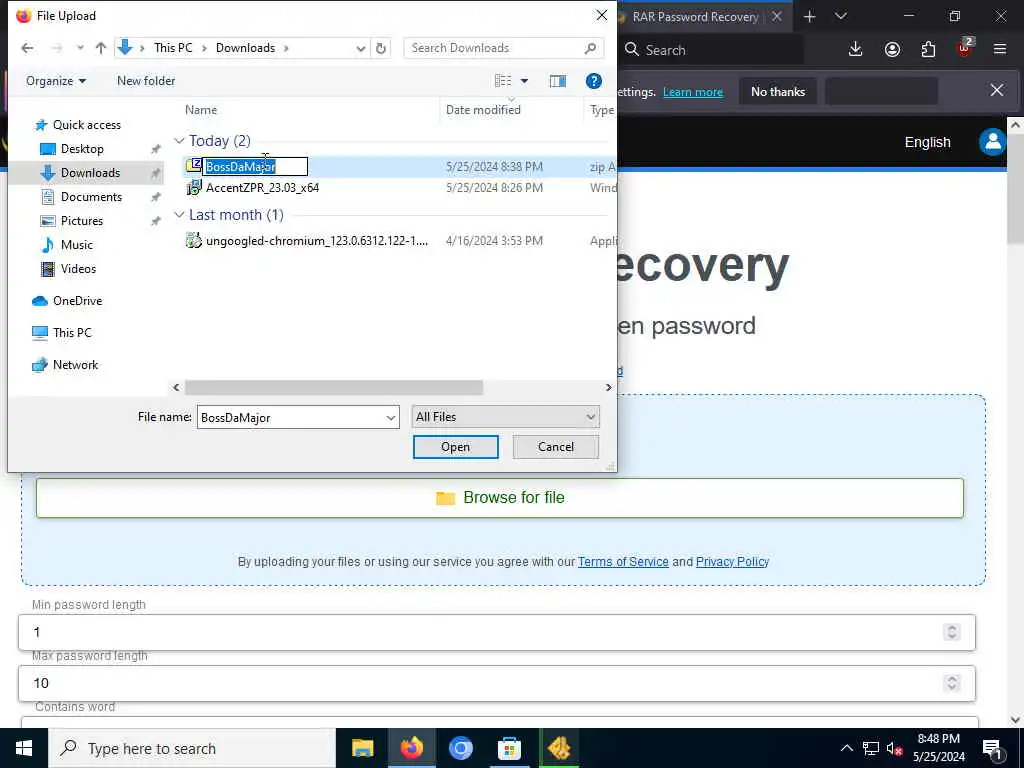The width and height of the screenshot is (1024, 768).
Task: Open the All Files type dropdown
Action: pos(505,417)
